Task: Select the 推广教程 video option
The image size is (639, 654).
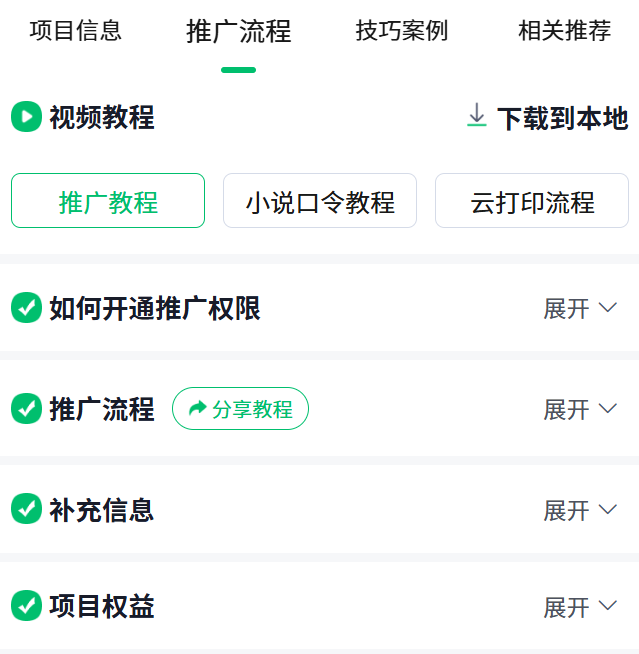Action: tap(108, 201)
